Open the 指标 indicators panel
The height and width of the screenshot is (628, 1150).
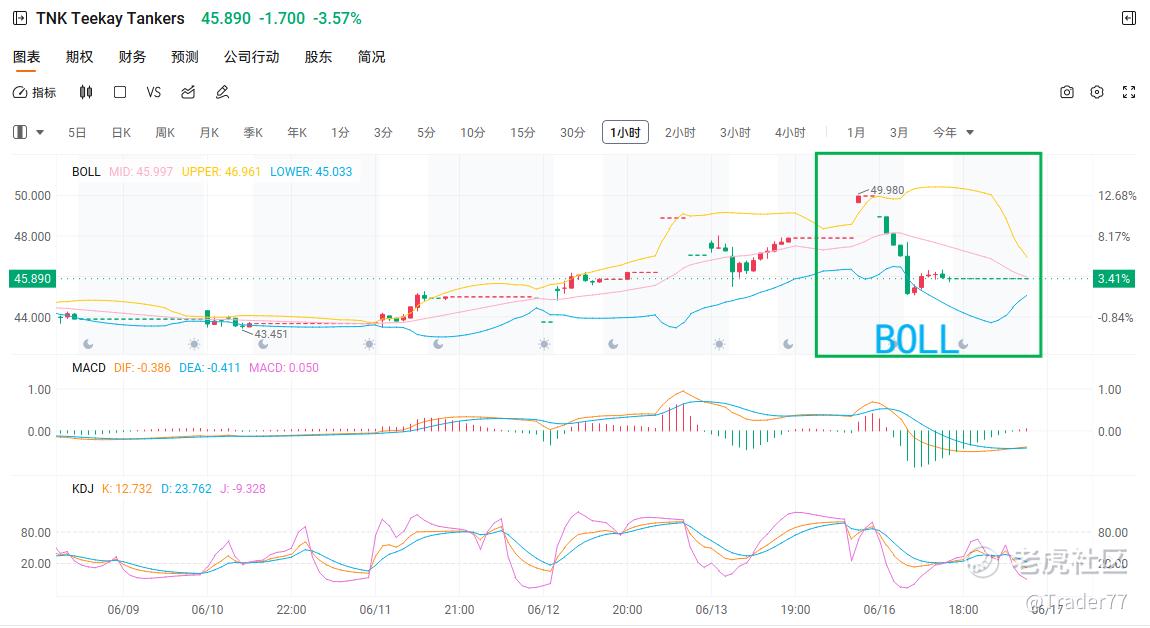34,92
